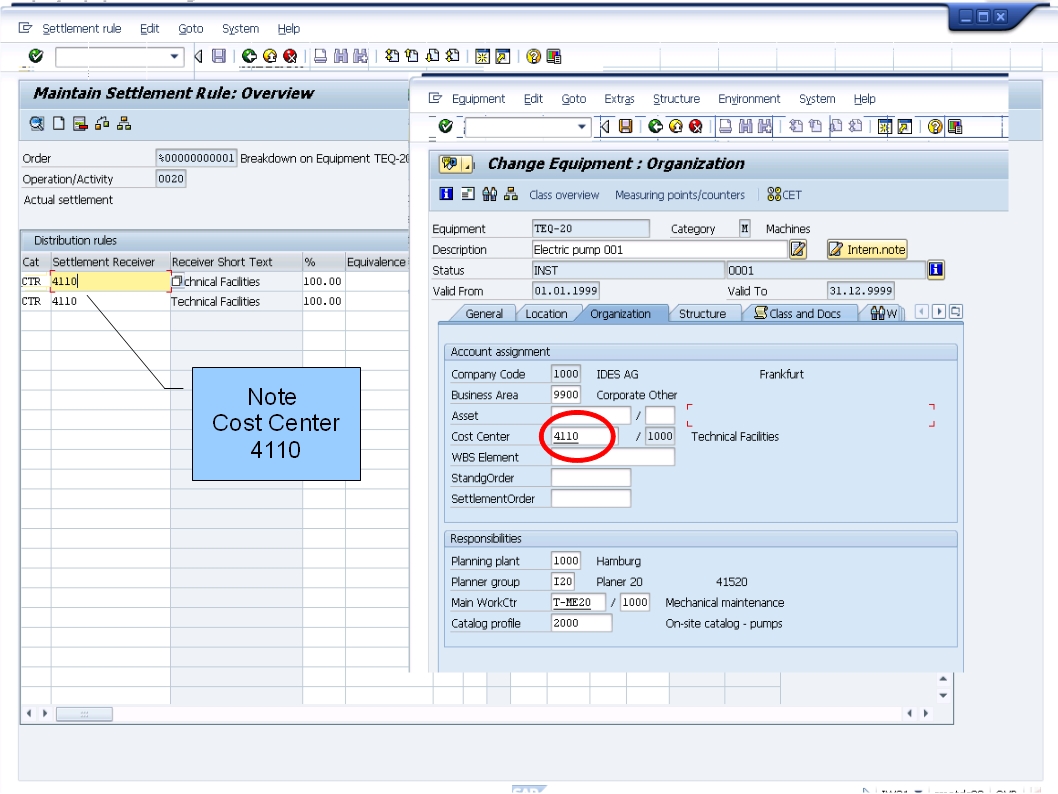Click Save floppy icon in Equipment window
The height and width of the screenshot is (794, 1058).
pyautogui.click(x=625, y=126)
